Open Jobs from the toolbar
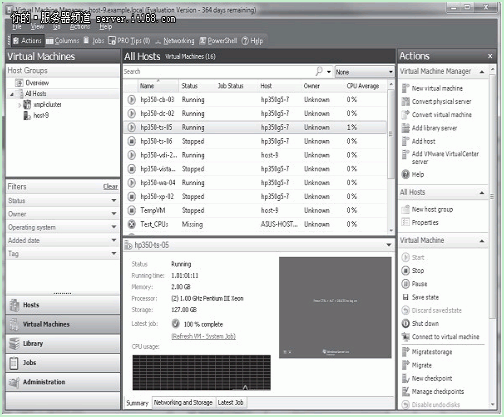The height and width of the screenshot is (417, 504). 94,41
